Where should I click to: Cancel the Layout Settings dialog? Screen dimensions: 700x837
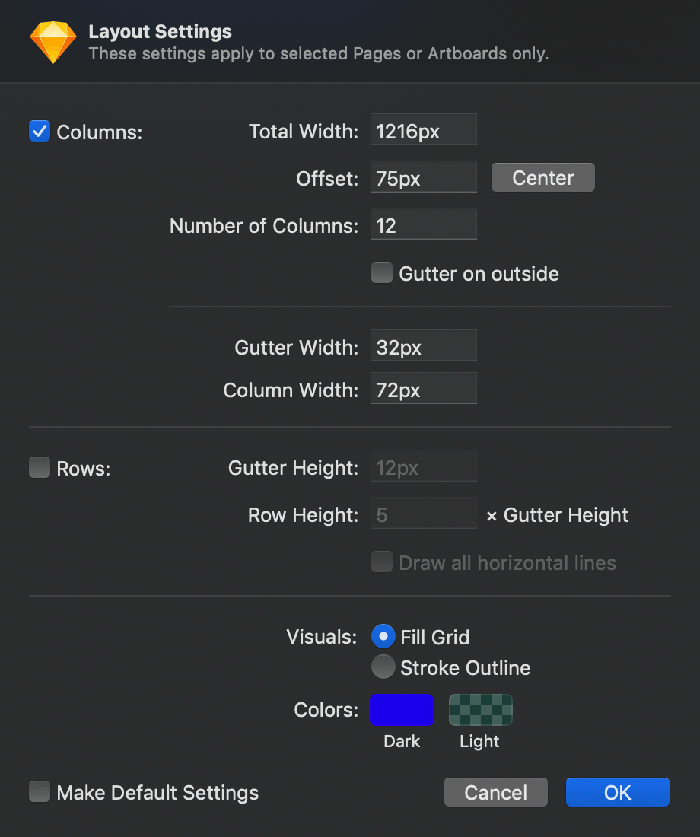pos(496,792)
